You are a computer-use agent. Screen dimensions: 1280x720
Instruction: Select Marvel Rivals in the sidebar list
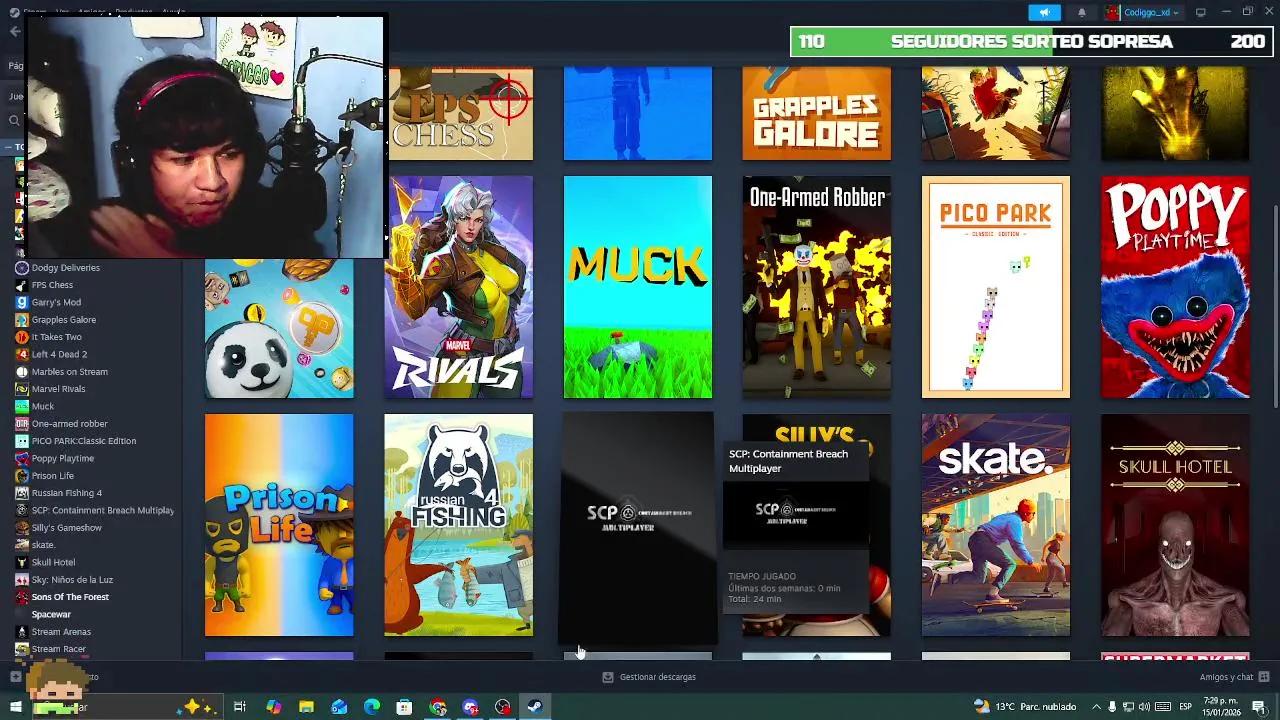point(58,389)
